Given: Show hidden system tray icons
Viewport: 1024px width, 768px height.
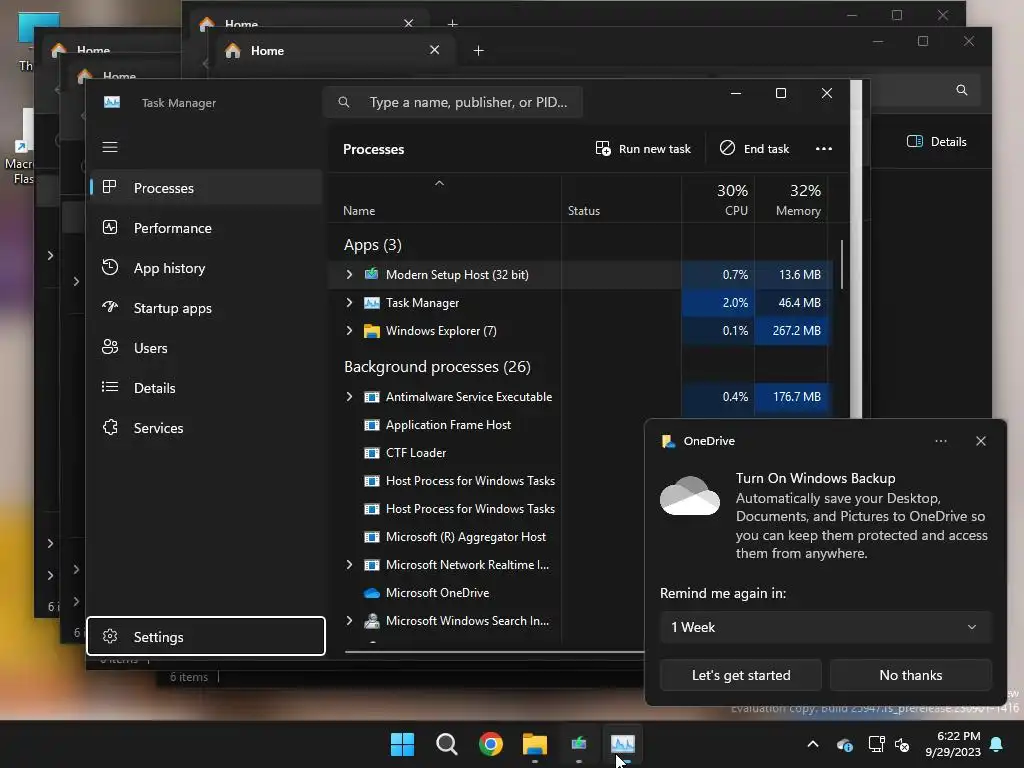Looking at the screenshot, I should (813, 744).
